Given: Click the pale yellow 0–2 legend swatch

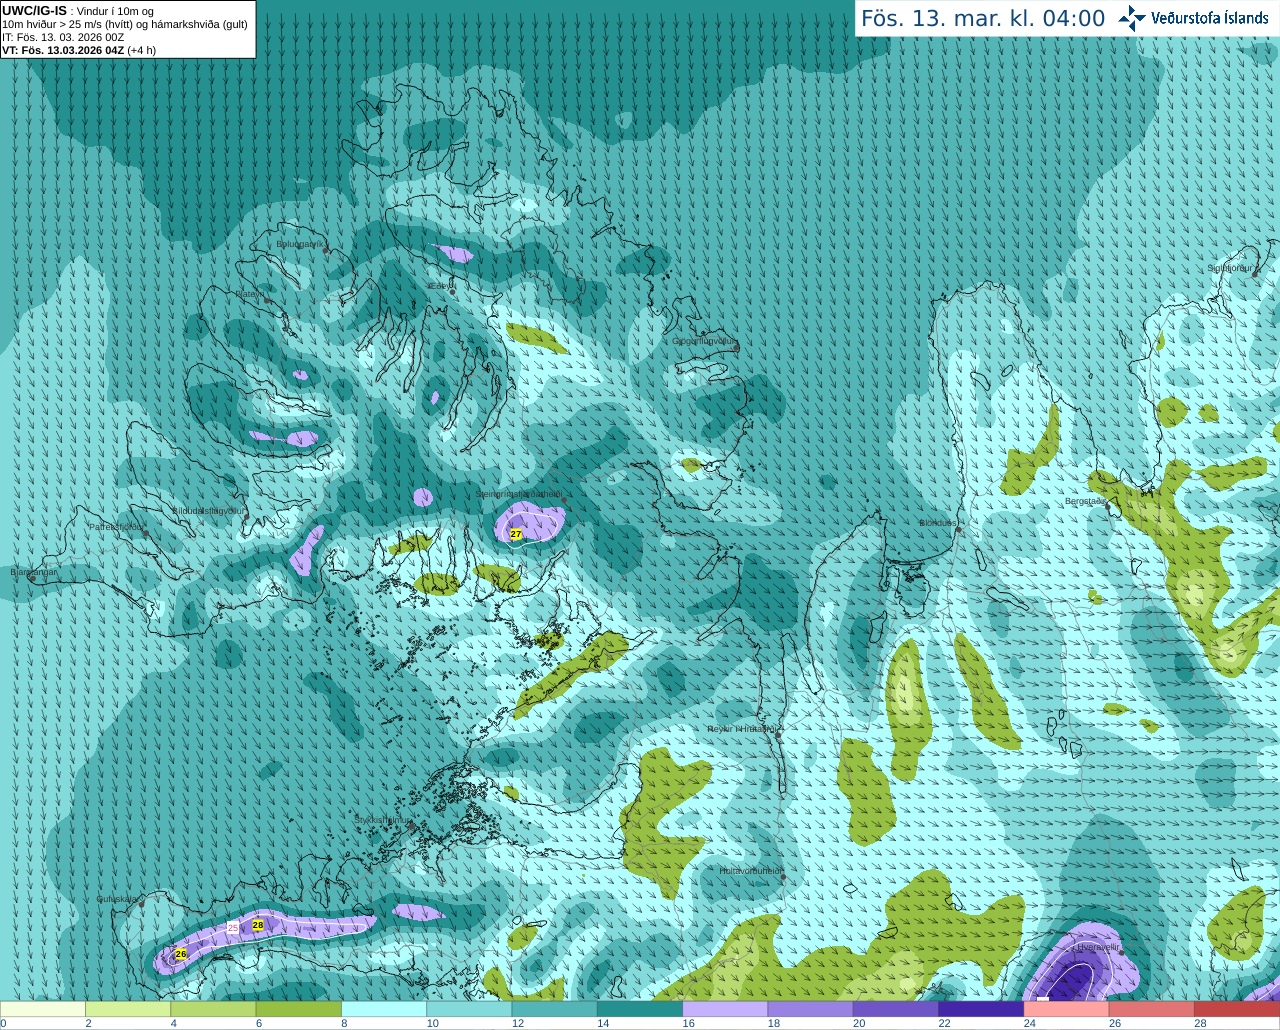Looking at the screenshot, I should [43, 1009].
